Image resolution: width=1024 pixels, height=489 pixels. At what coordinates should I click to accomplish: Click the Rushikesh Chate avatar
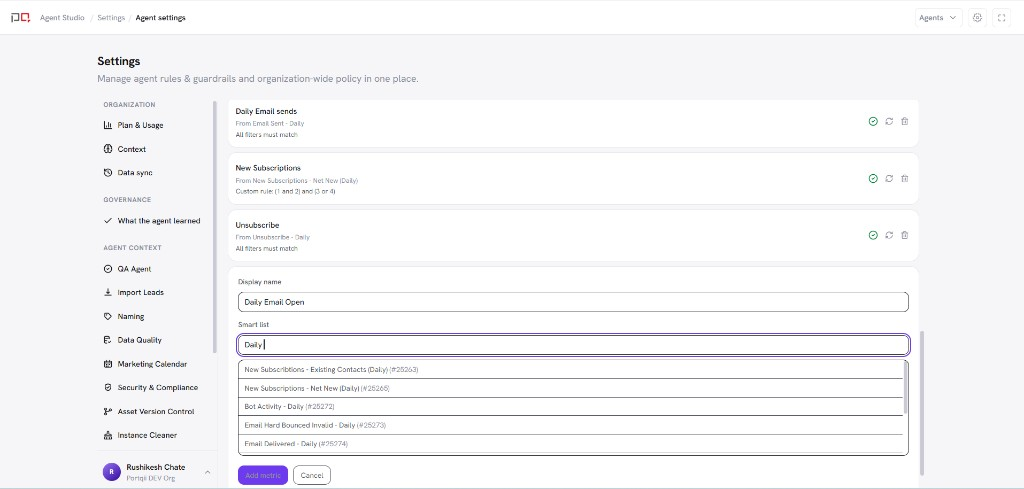pyautogui.click(x=112, y=472)
